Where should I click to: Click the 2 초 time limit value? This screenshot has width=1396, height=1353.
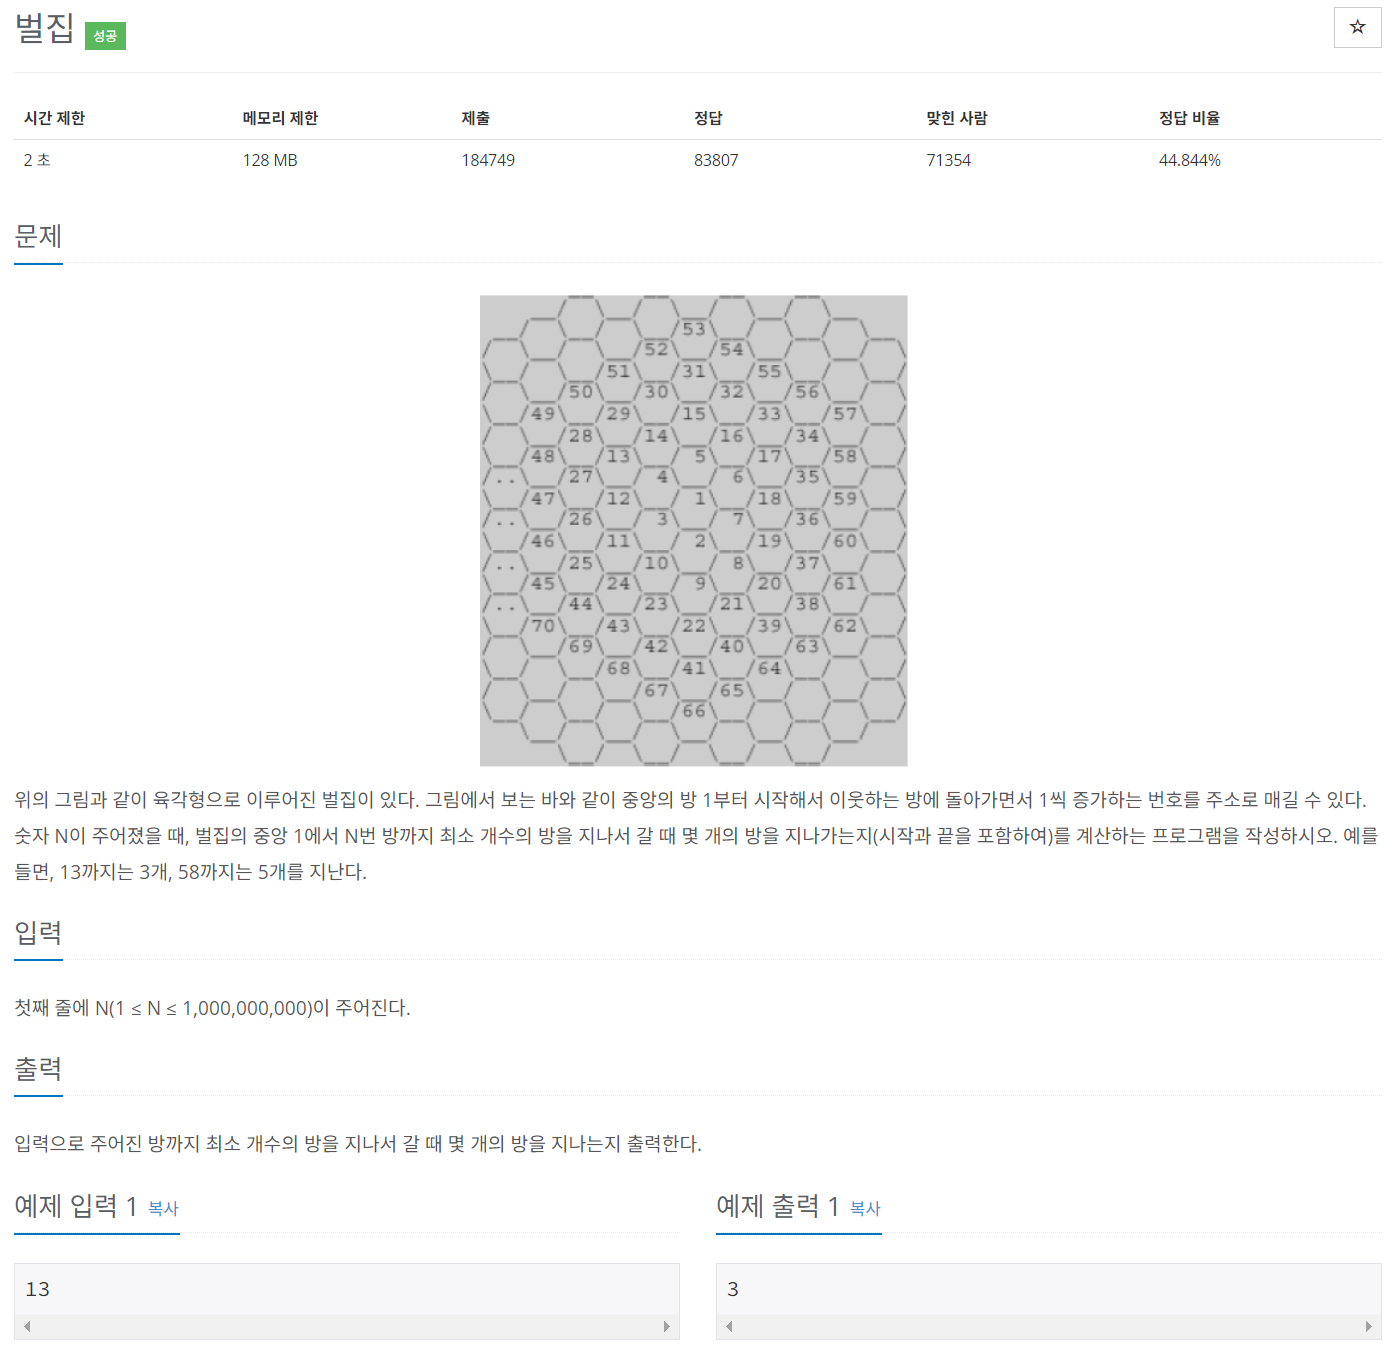point(37,160)
